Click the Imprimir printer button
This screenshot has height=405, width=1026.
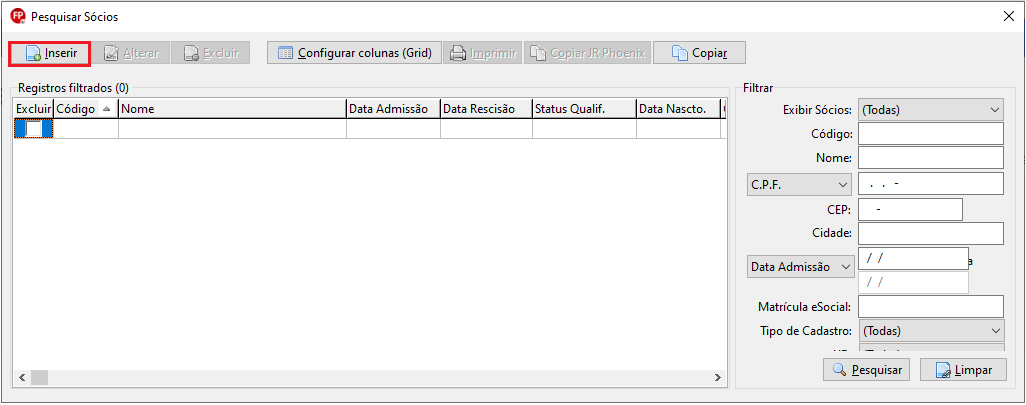(x=483, y=53)
